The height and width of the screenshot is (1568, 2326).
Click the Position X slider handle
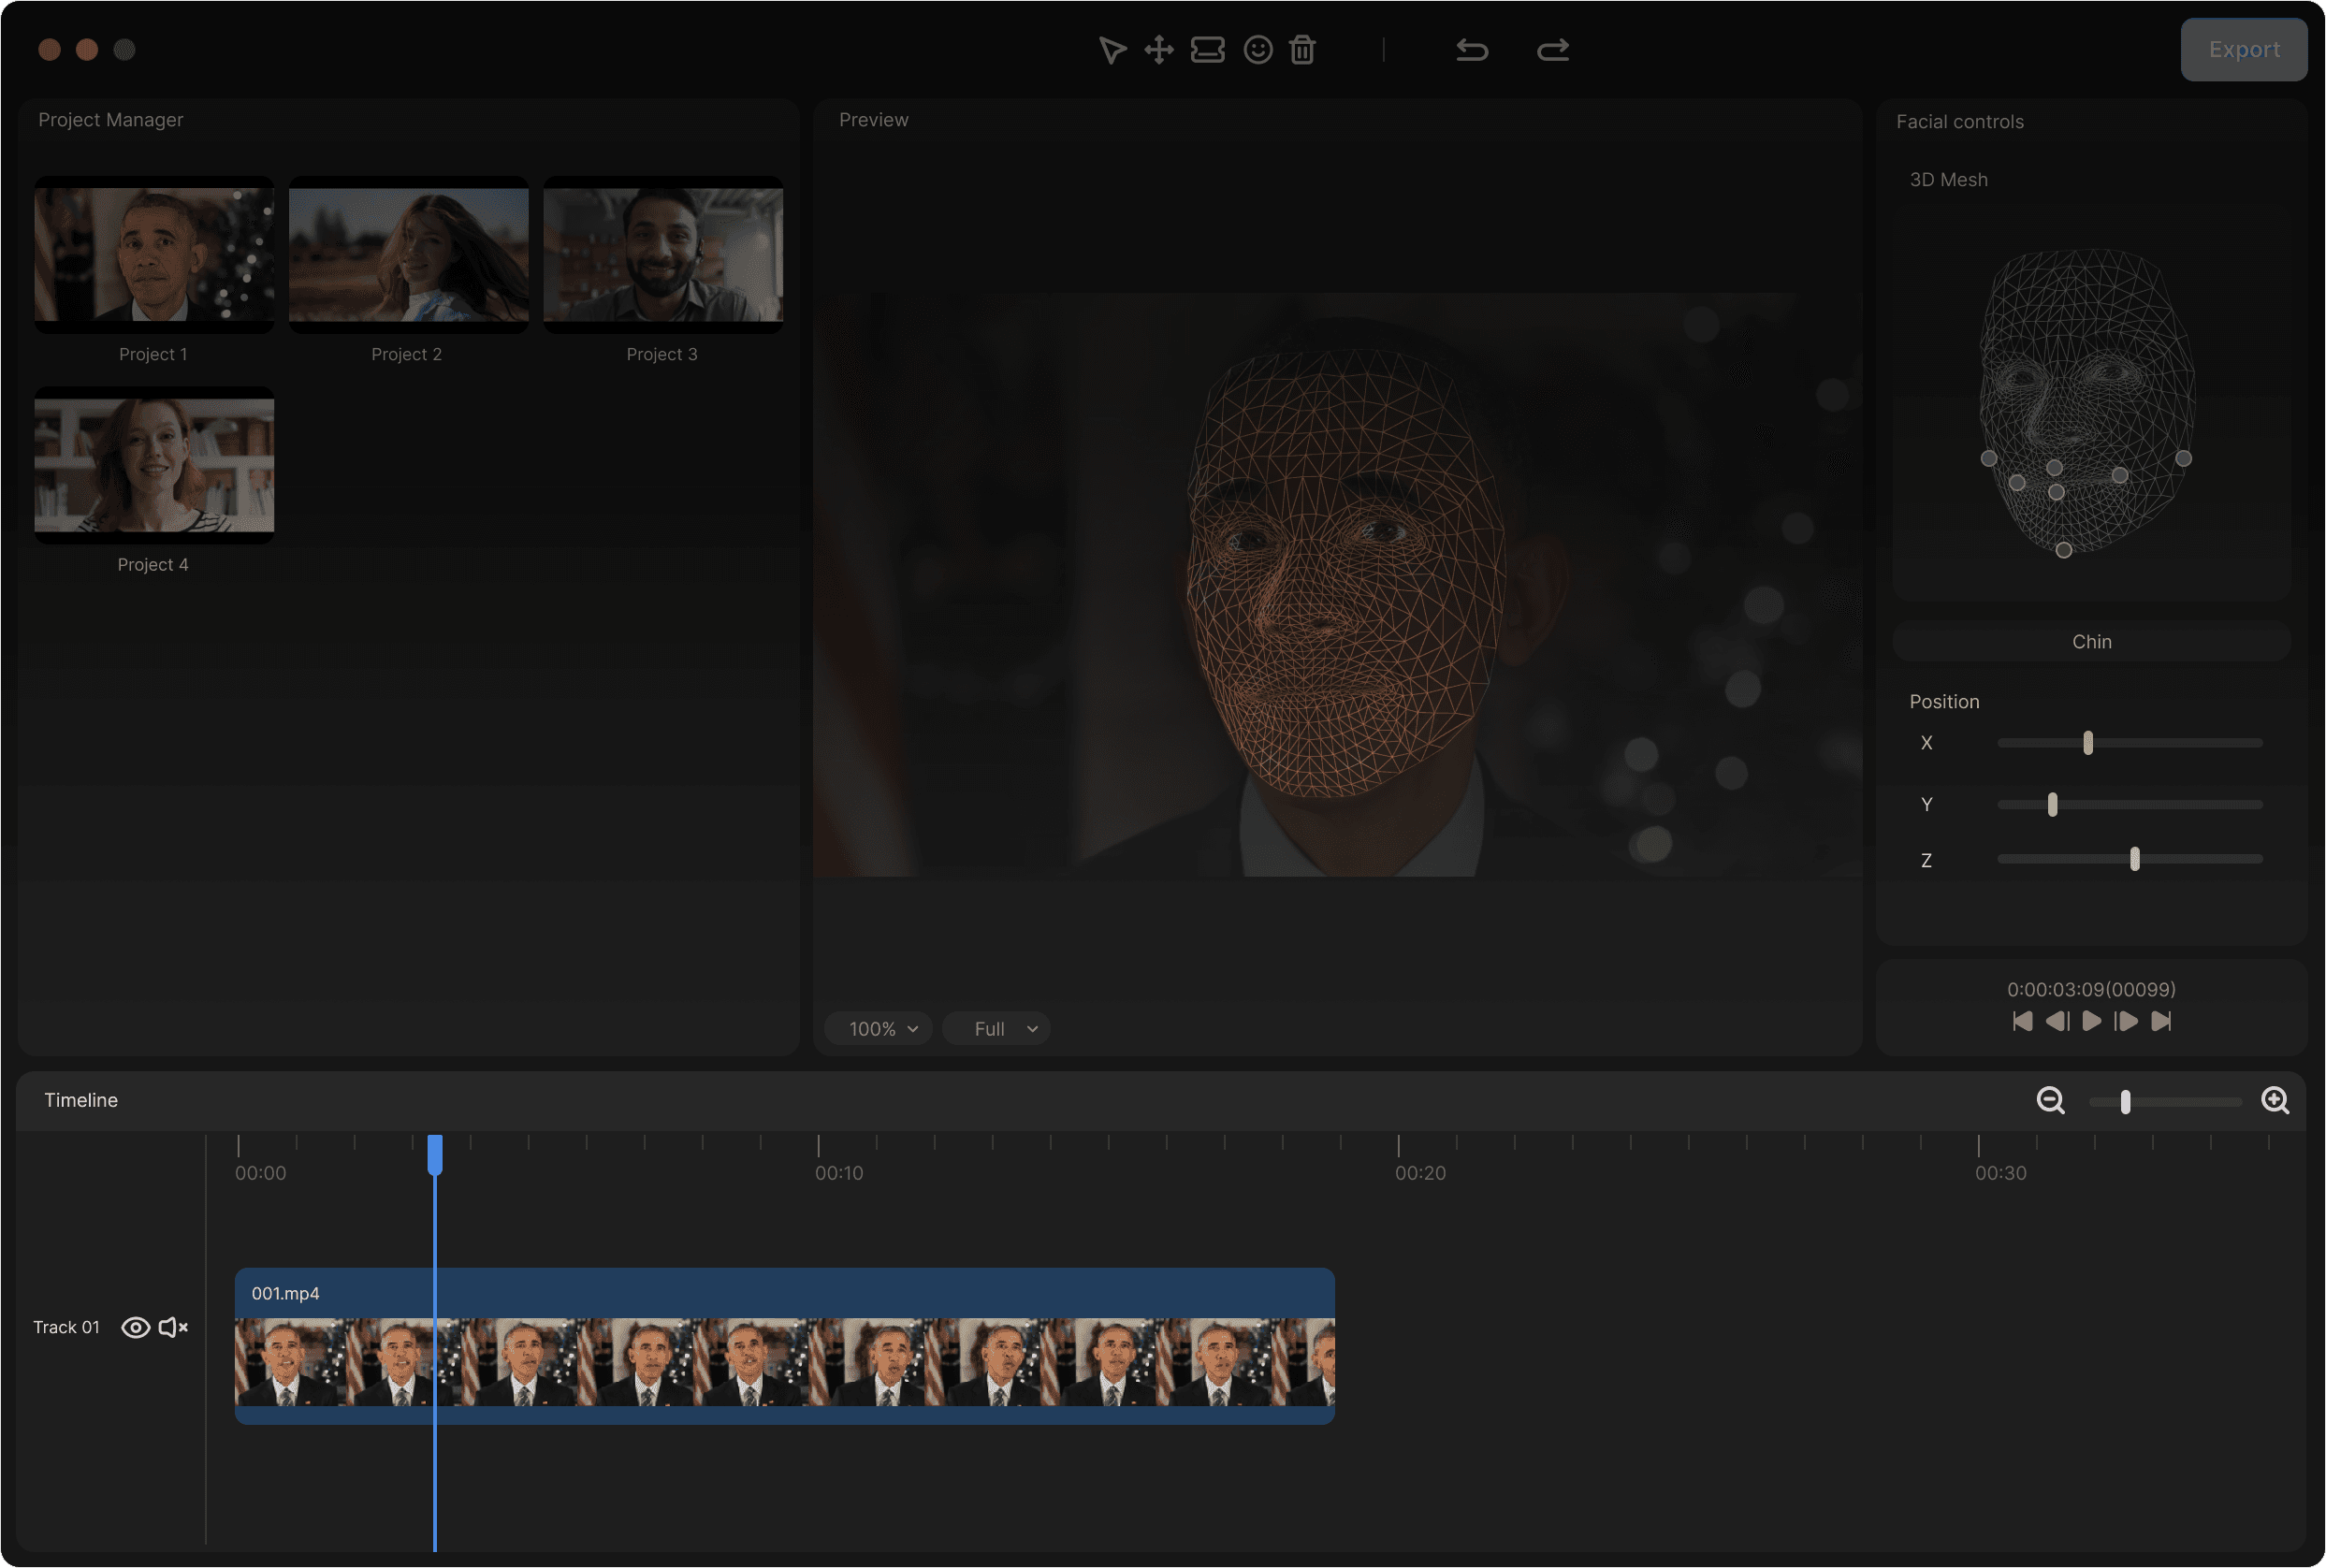pos(2088,743)
